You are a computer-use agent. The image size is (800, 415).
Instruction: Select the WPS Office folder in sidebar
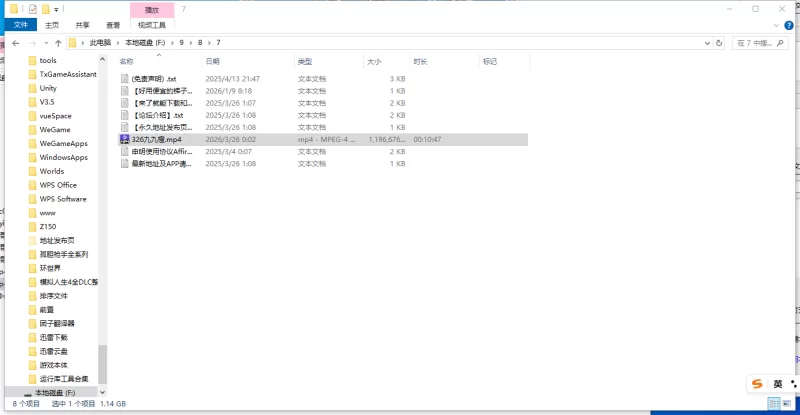[58, 185]
